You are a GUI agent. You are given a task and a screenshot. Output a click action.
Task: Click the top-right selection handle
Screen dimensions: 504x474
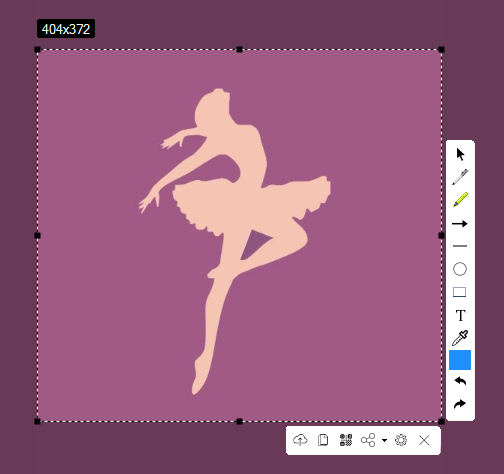(x=441, y=50)
